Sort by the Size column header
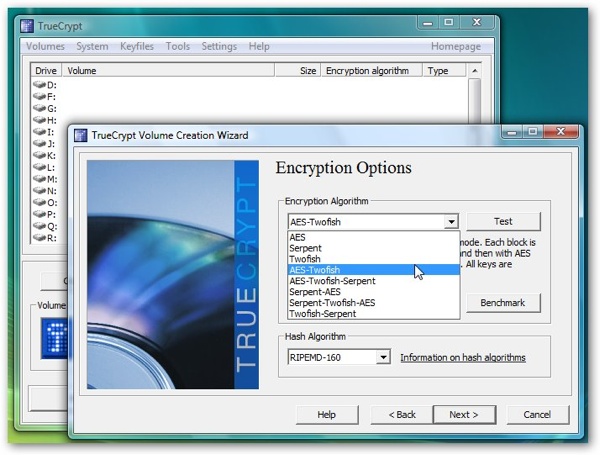The image size is (600, 455). (x=297, y=71)
